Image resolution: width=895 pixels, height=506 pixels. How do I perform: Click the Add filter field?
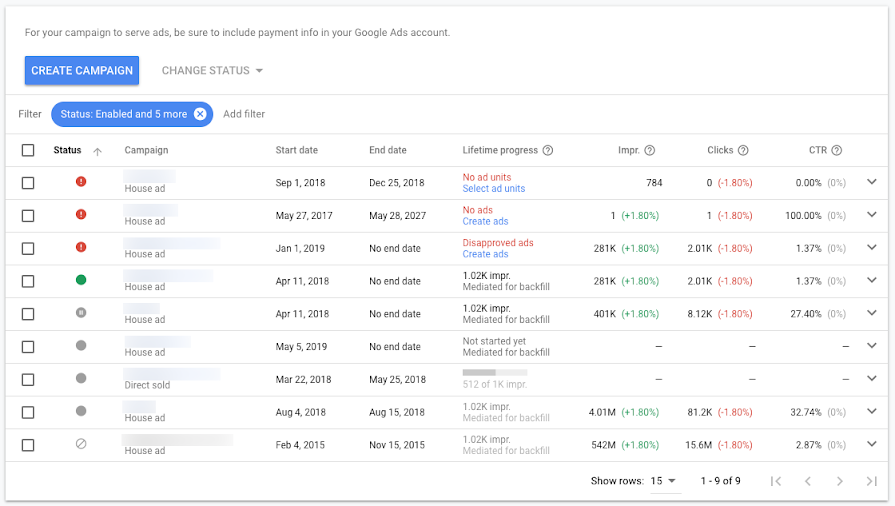tap(244, 114)
